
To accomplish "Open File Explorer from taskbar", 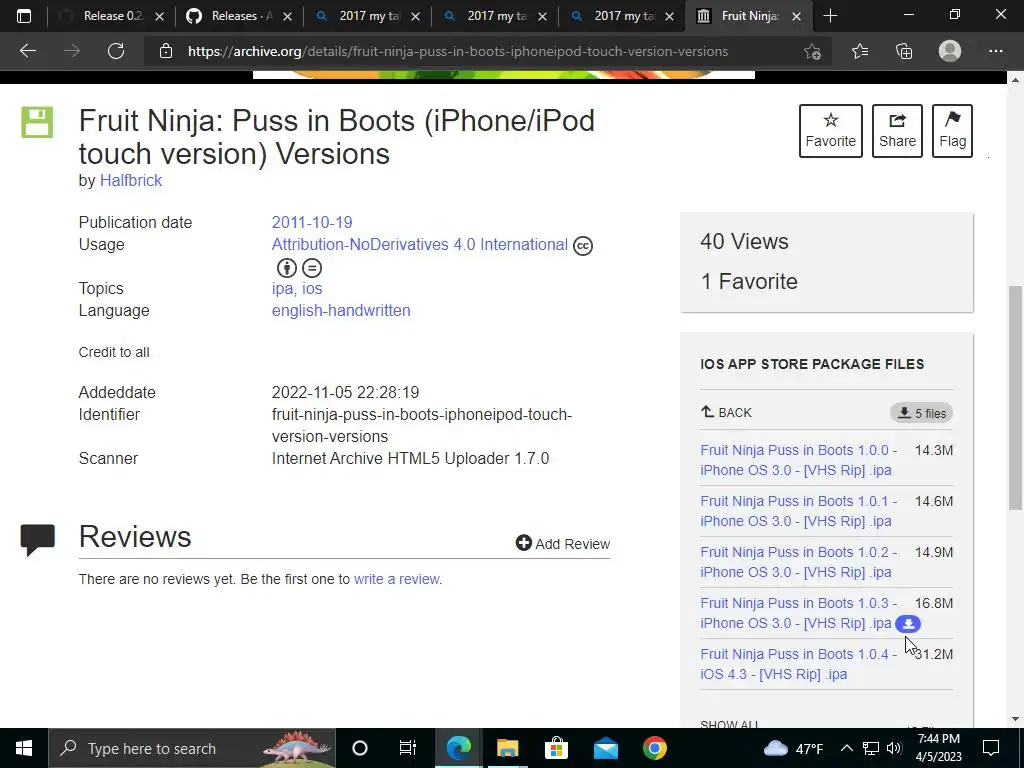I will 507,748.
